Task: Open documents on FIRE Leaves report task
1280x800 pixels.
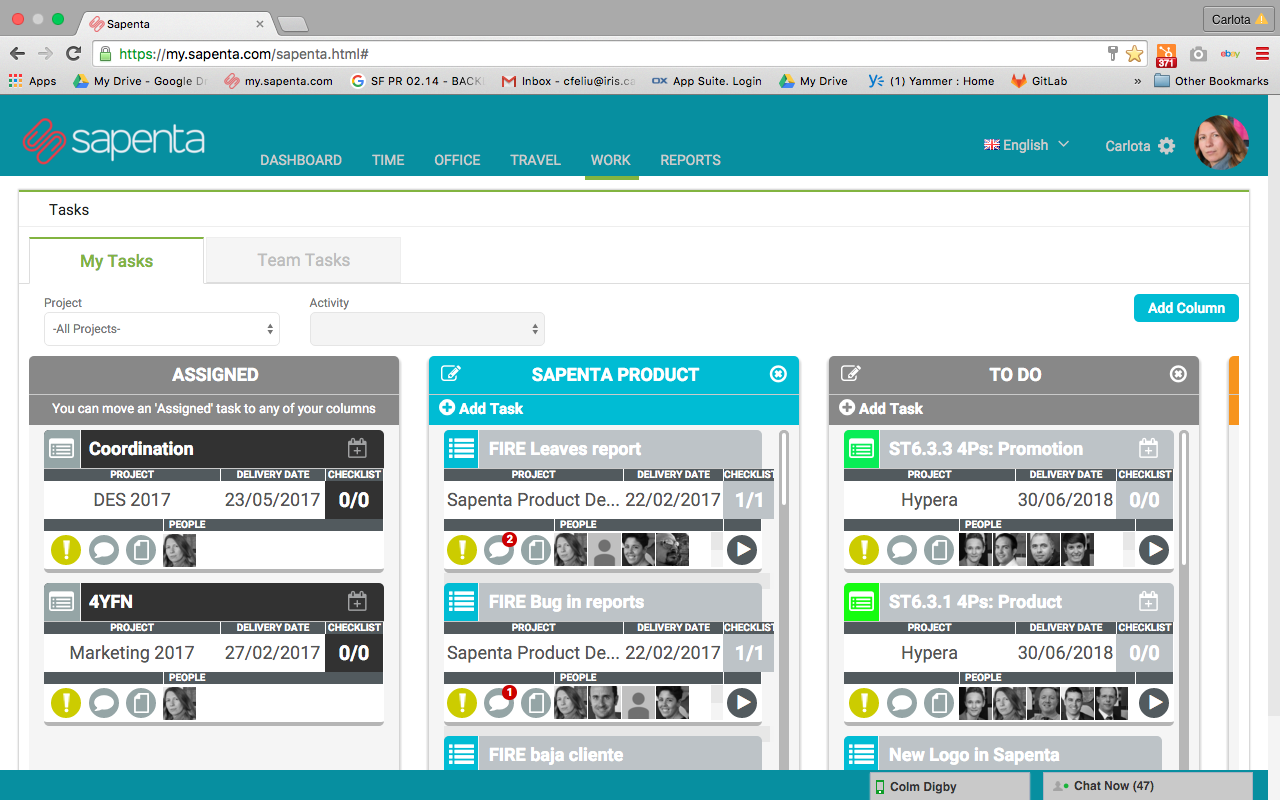Action: tap(536, 550)
